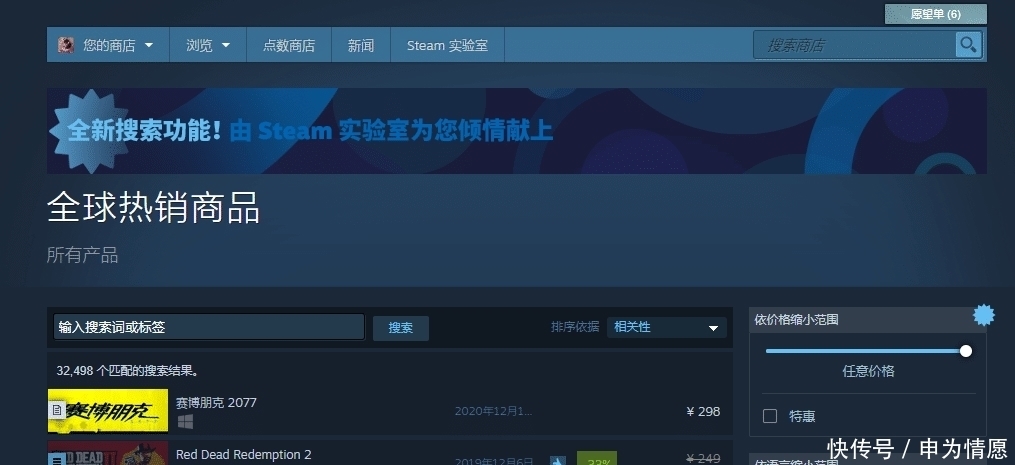Click the magnifier search button in store header
The height and width of the screenshot is (465, 1015).
[968, 45]
